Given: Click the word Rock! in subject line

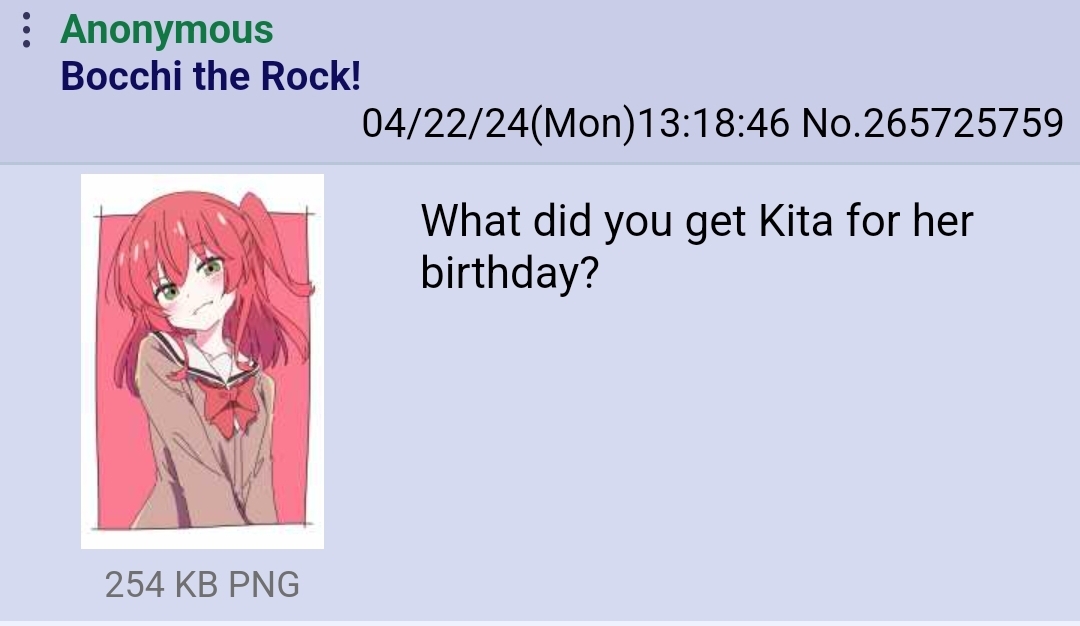Looking at the screenshot, I should click(311, 76).
